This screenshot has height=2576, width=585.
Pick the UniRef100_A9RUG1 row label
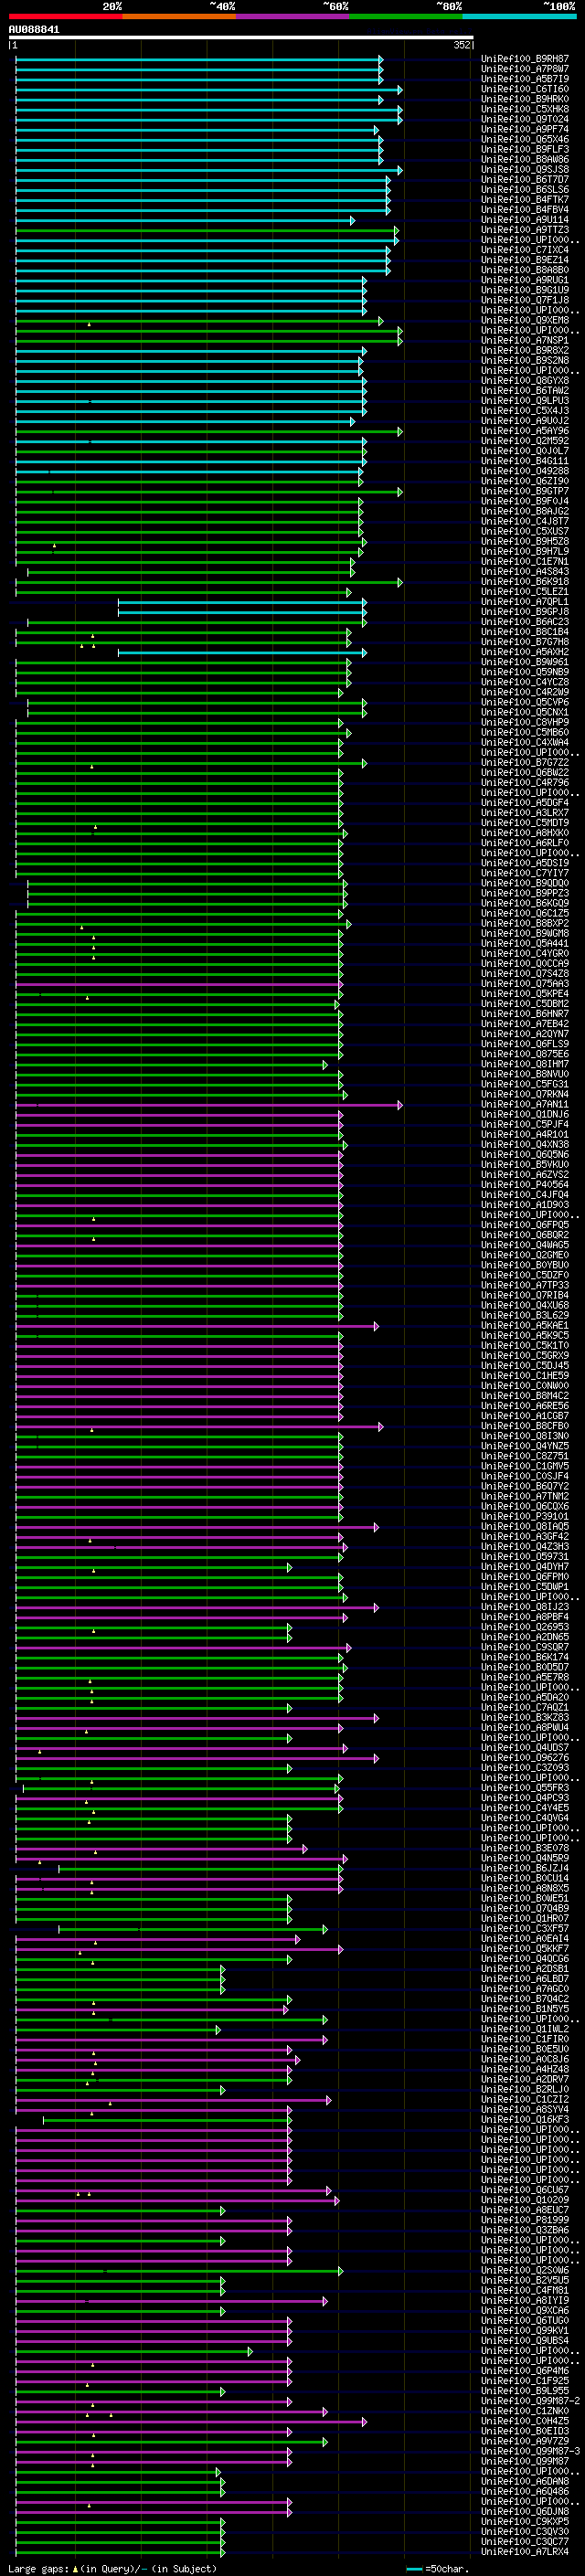[x=525, y=280]
